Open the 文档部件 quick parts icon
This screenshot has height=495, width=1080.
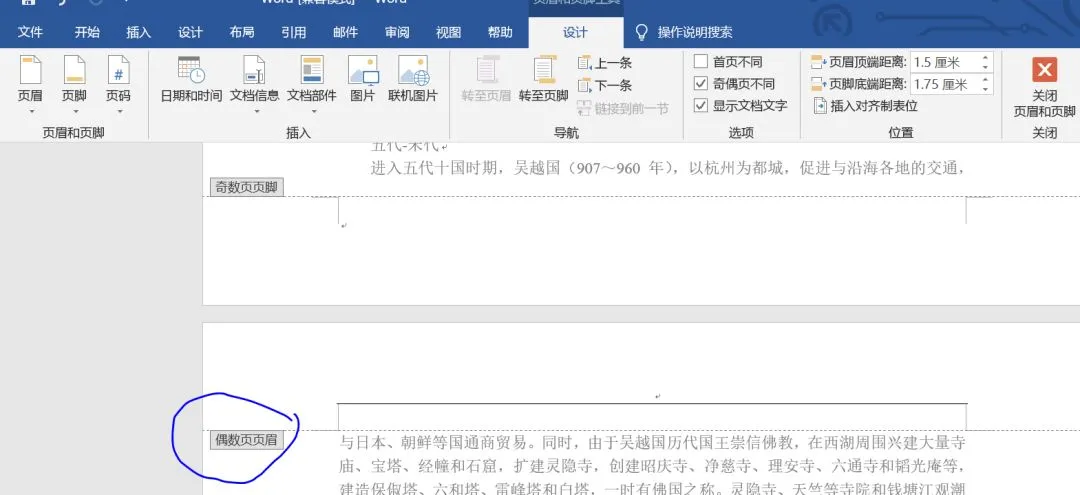pos(311,70)
